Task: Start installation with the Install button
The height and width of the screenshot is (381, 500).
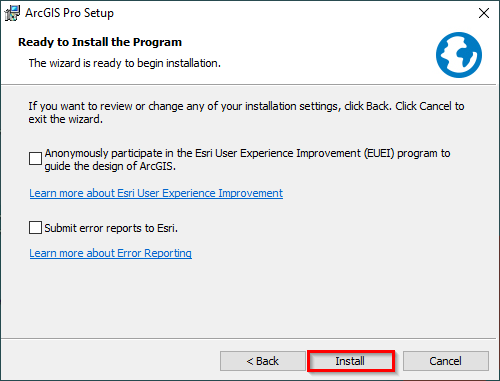Action: point(351,361)
